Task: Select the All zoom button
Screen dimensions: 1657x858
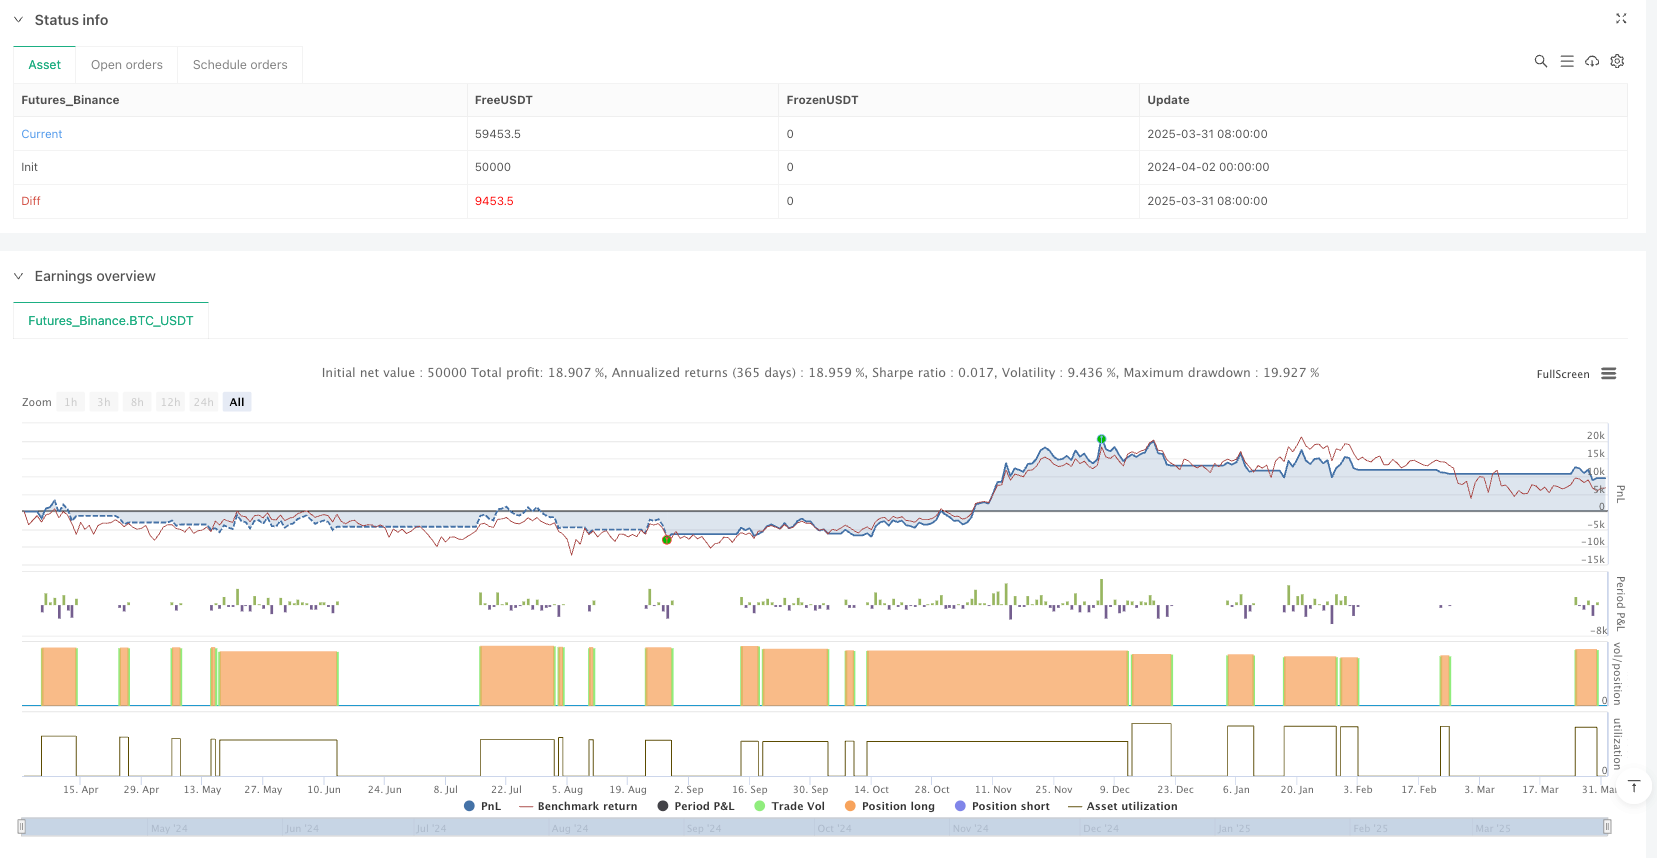Action: click(x=237, y=402)
